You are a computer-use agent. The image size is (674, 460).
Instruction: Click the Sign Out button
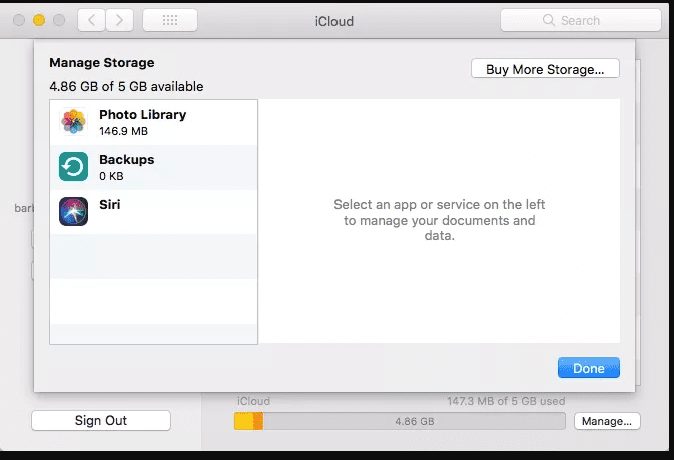[x=101, y=420]
